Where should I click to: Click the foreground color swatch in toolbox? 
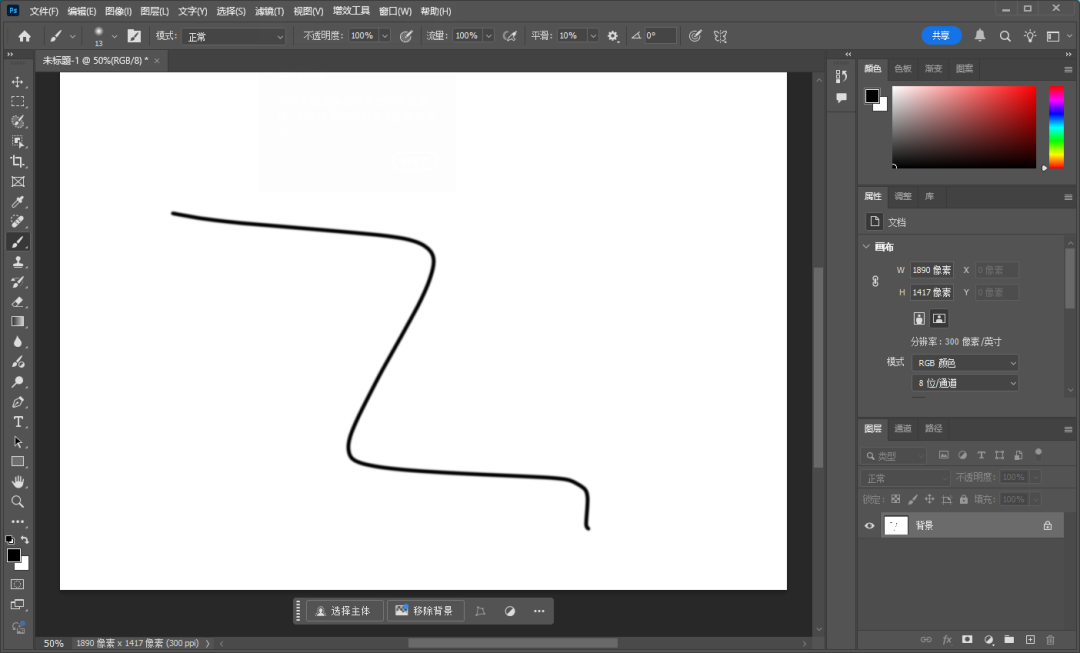tap(14, 555)
